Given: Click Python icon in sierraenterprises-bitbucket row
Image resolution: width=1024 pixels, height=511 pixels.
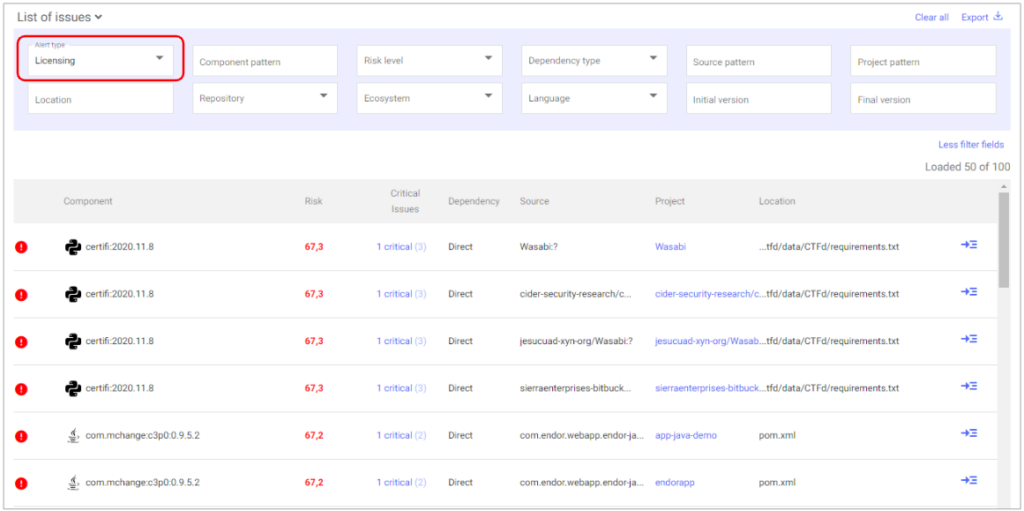Looking at the screenshot, I should 72,388.
